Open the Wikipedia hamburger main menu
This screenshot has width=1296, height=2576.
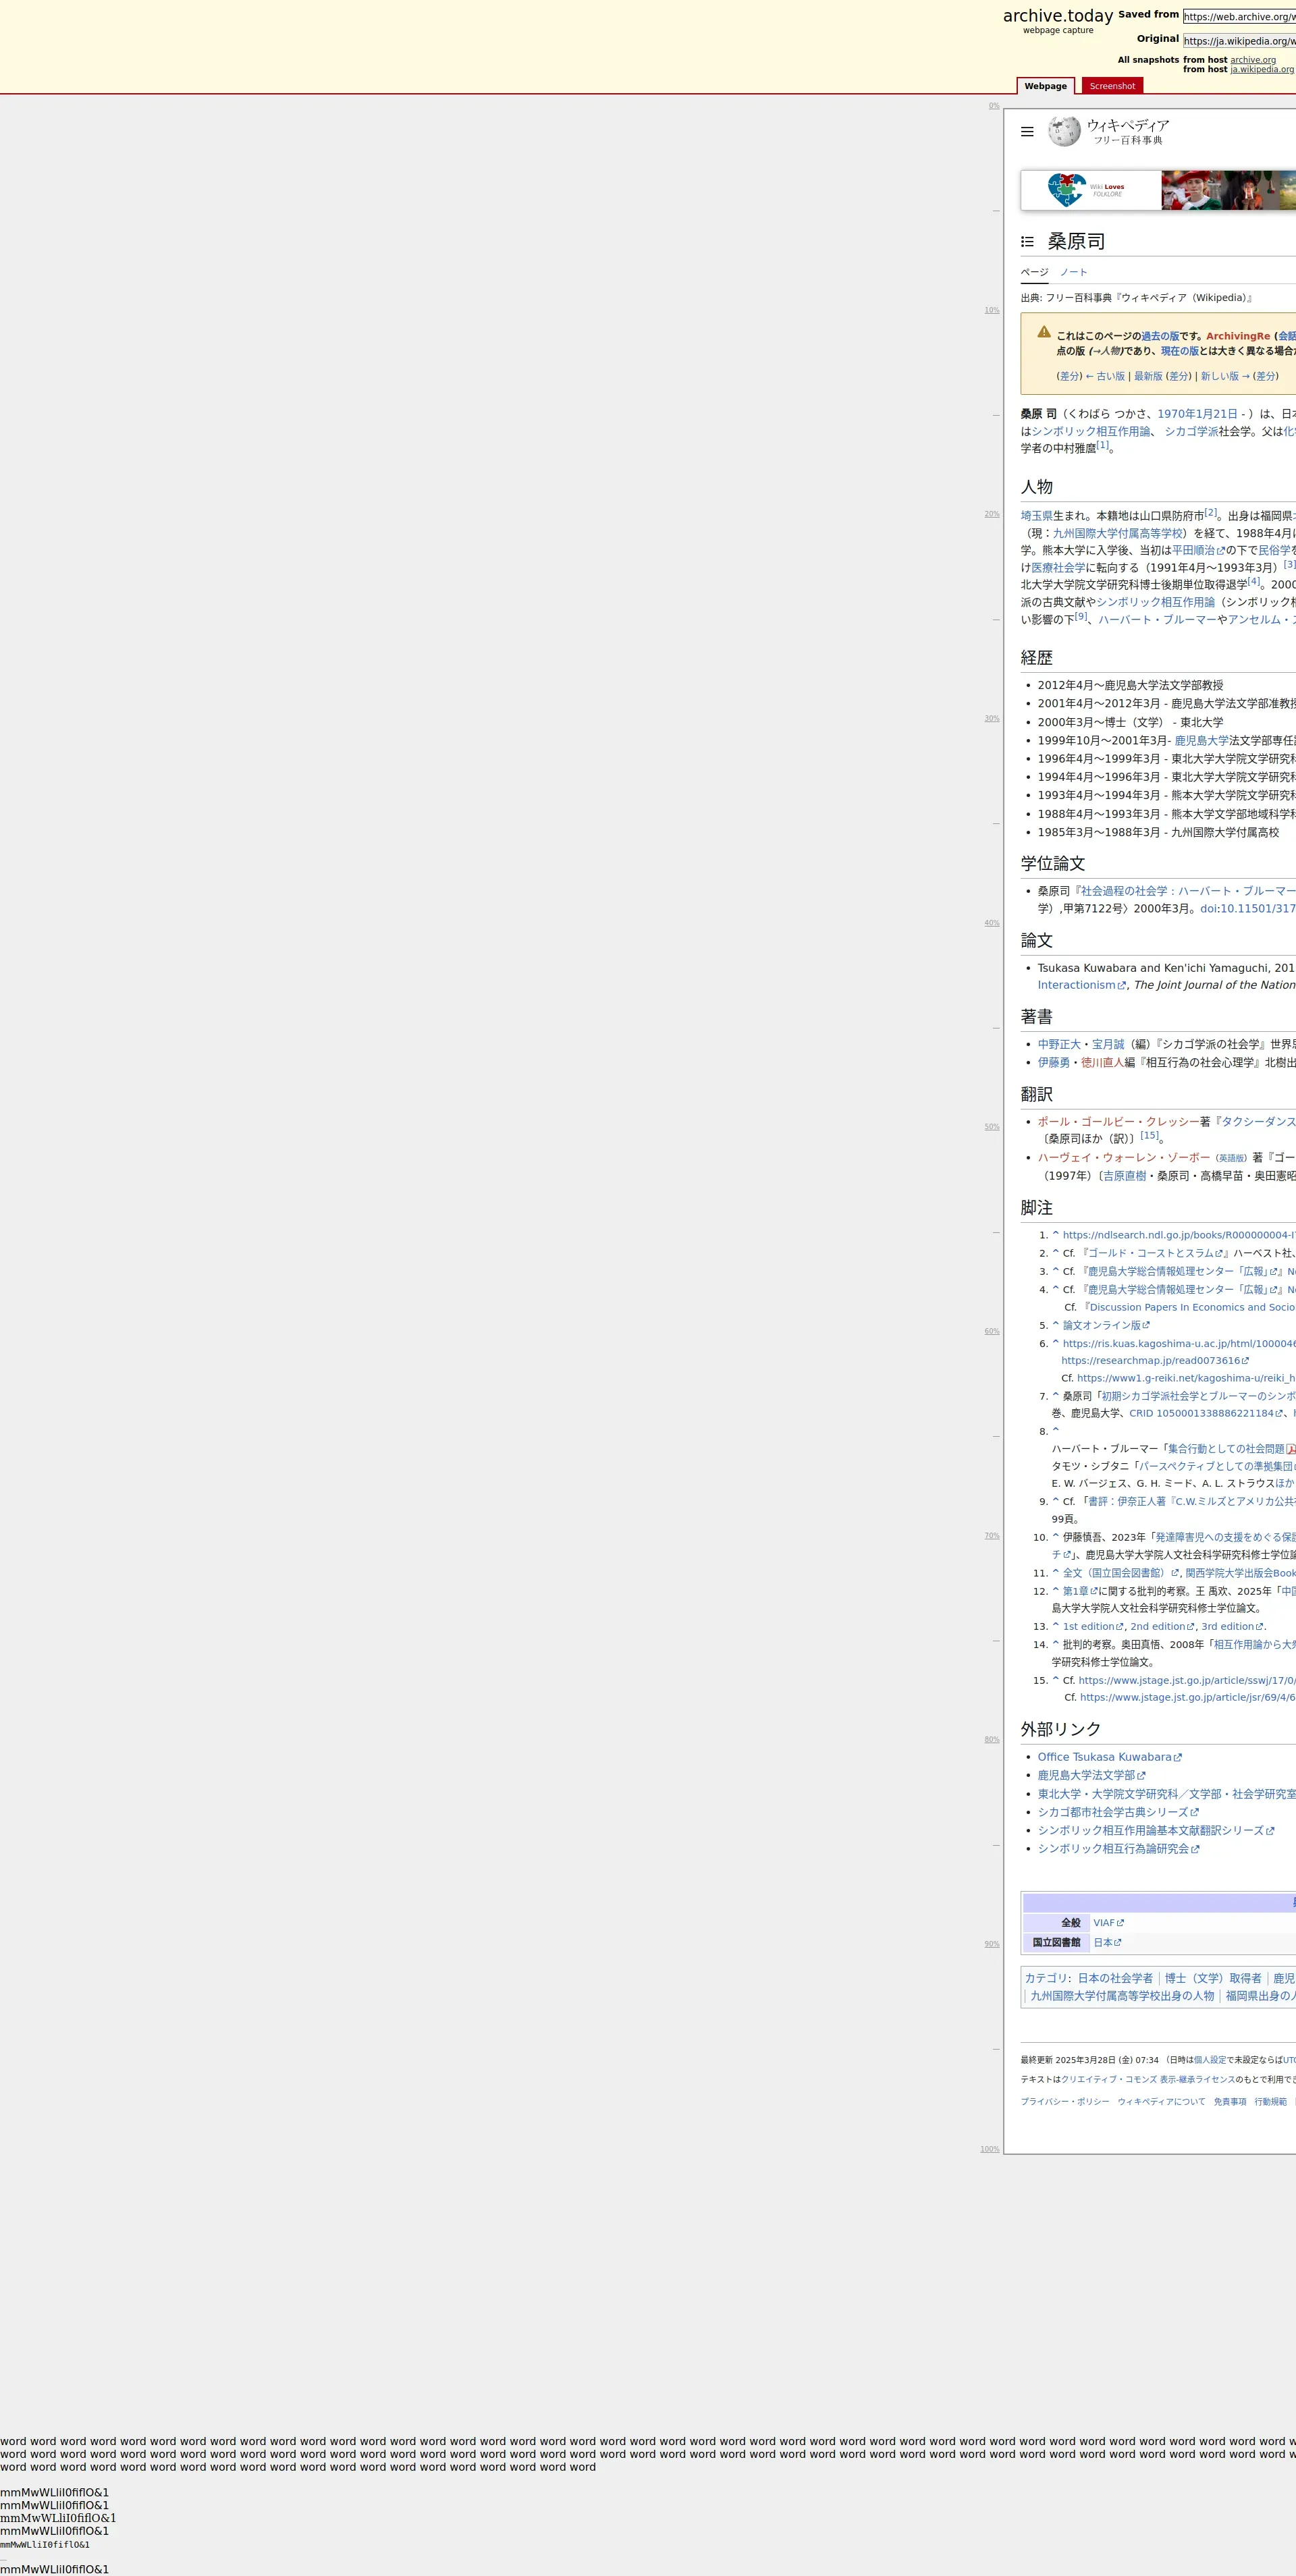click(x=1027, y=132)
